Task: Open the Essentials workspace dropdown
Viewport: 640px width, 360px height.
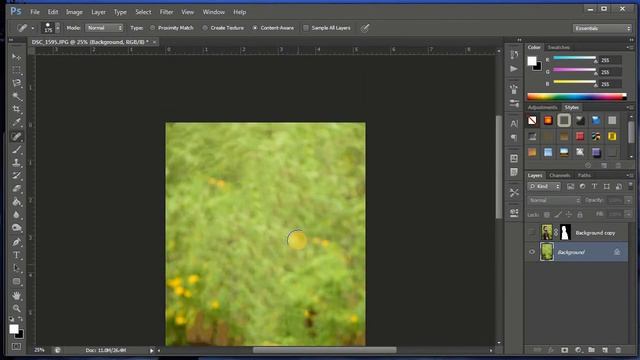Action: 602,28
